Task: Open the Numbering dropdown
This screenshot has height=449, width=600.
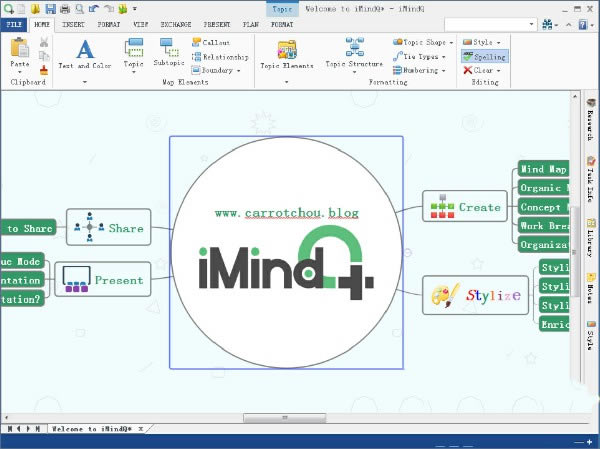Action: (x=443, y=71)
